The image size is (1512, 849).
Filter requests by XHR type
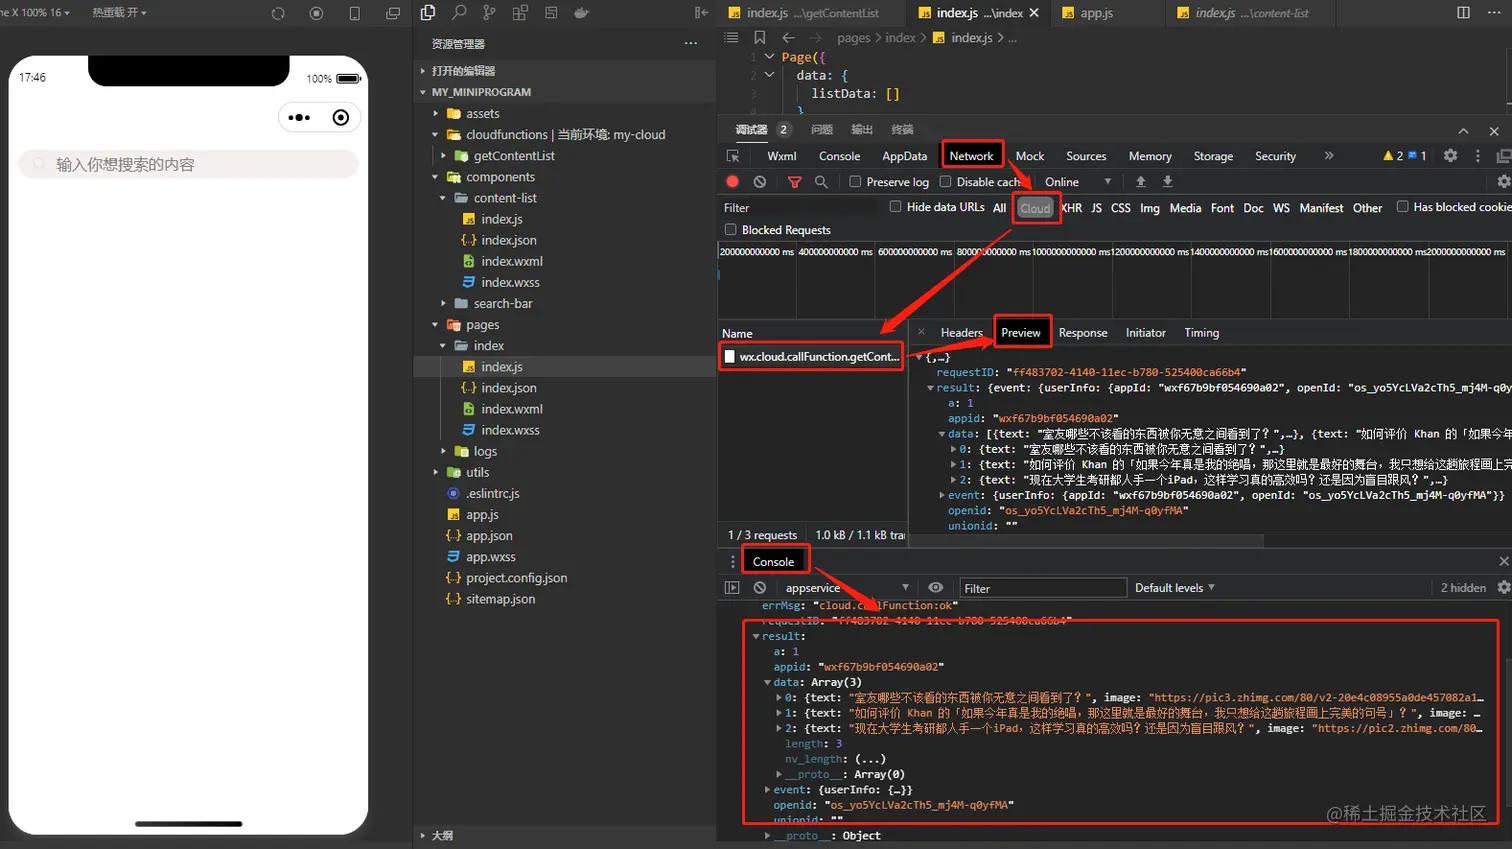(1071, 208)
